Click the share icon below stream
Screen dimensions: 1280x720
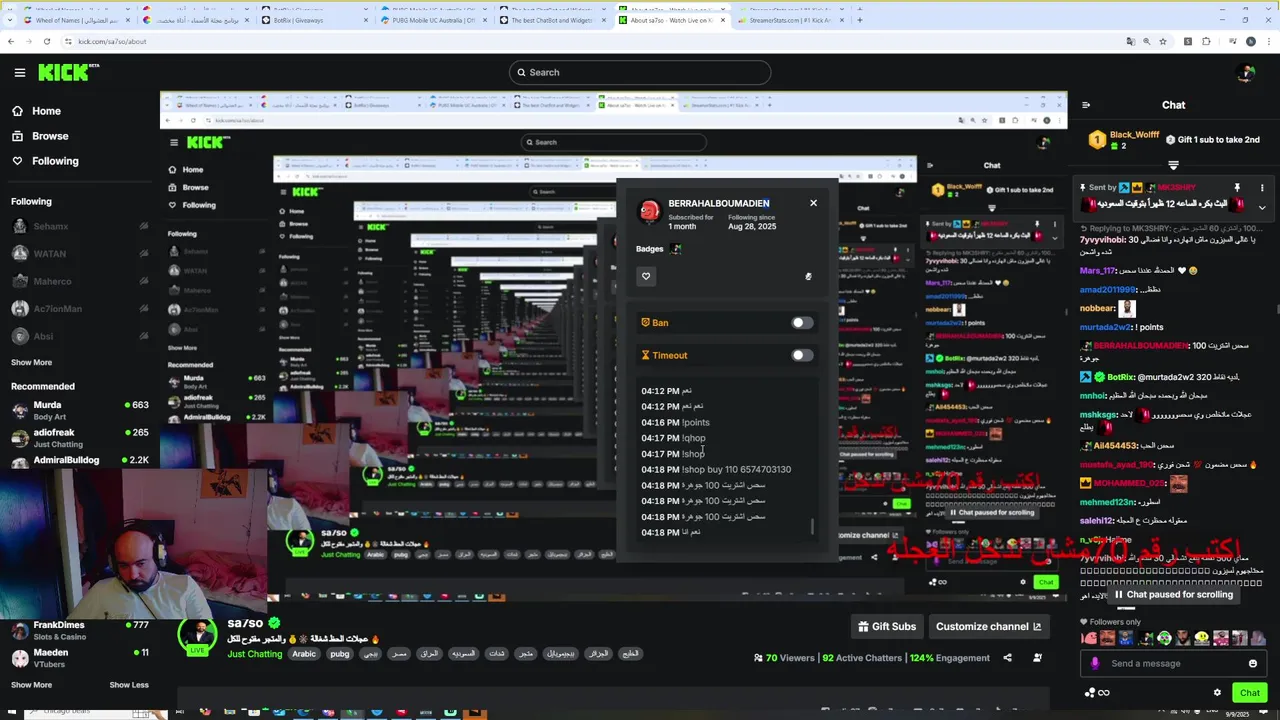coord(1007,658)
